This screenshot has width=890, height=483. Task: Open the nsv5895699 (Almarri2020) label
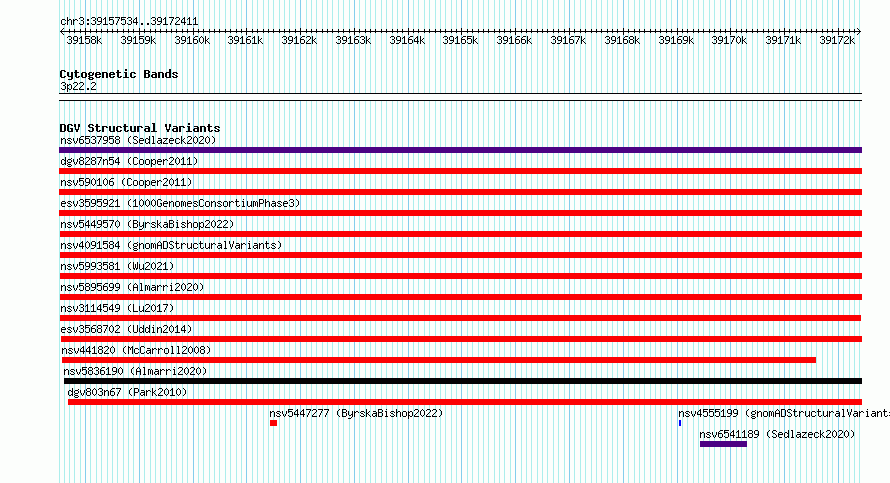coord(132,287)
